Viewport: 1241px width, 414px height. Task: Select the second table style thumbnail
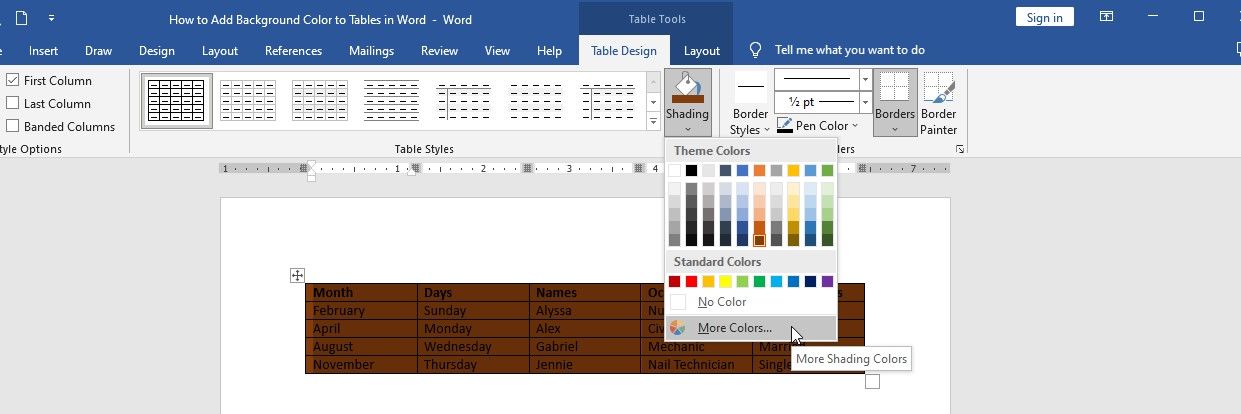[247, 101]
